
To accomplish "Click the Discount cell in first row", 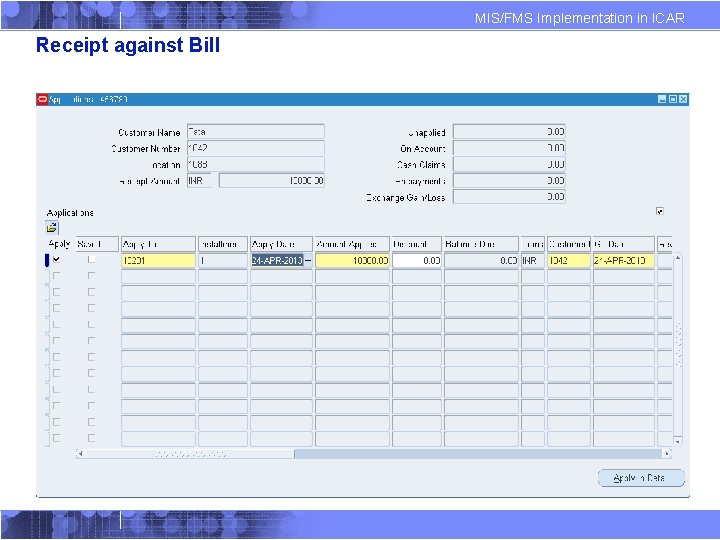I will point(416,261).
